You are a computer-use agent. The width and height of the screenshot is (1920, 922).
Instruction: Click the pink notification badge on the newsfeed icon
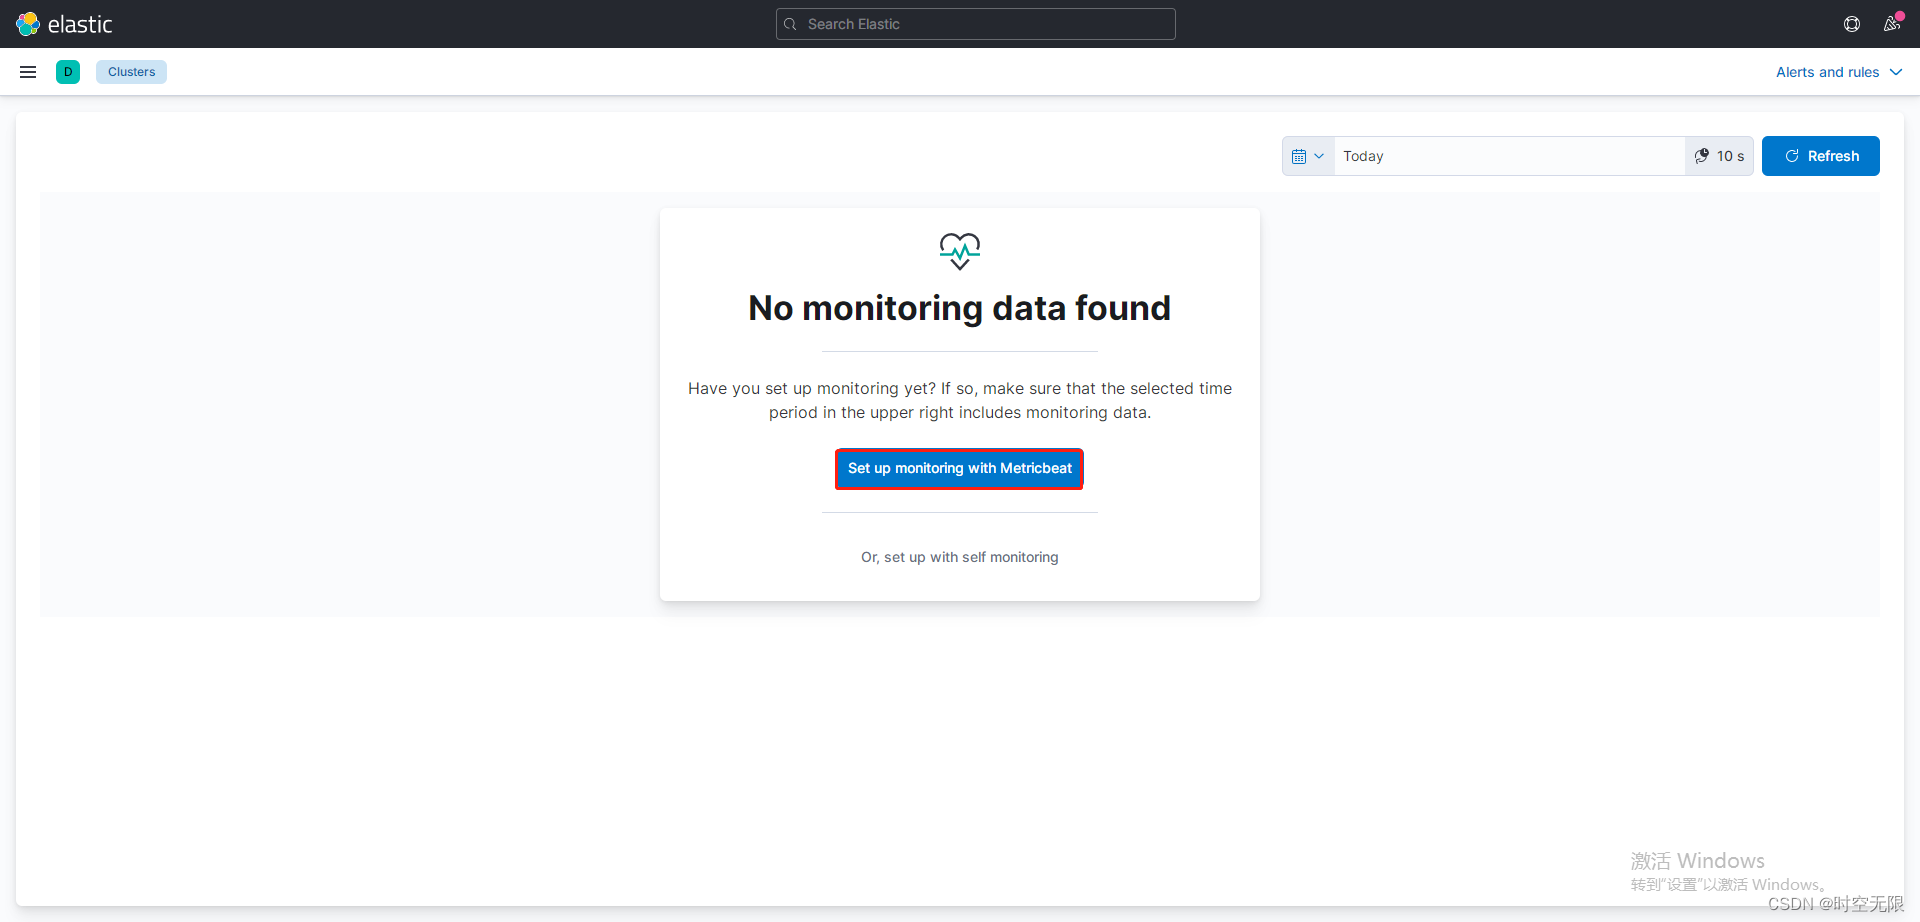coord(1901,14)
